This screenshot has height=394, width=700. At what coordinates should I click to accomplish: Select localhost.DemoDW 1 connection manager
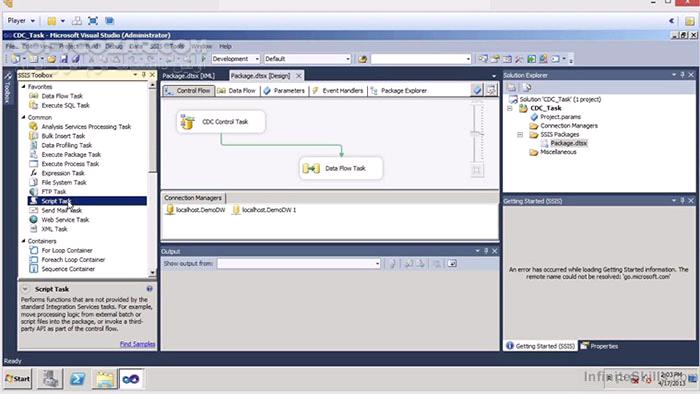264,210
